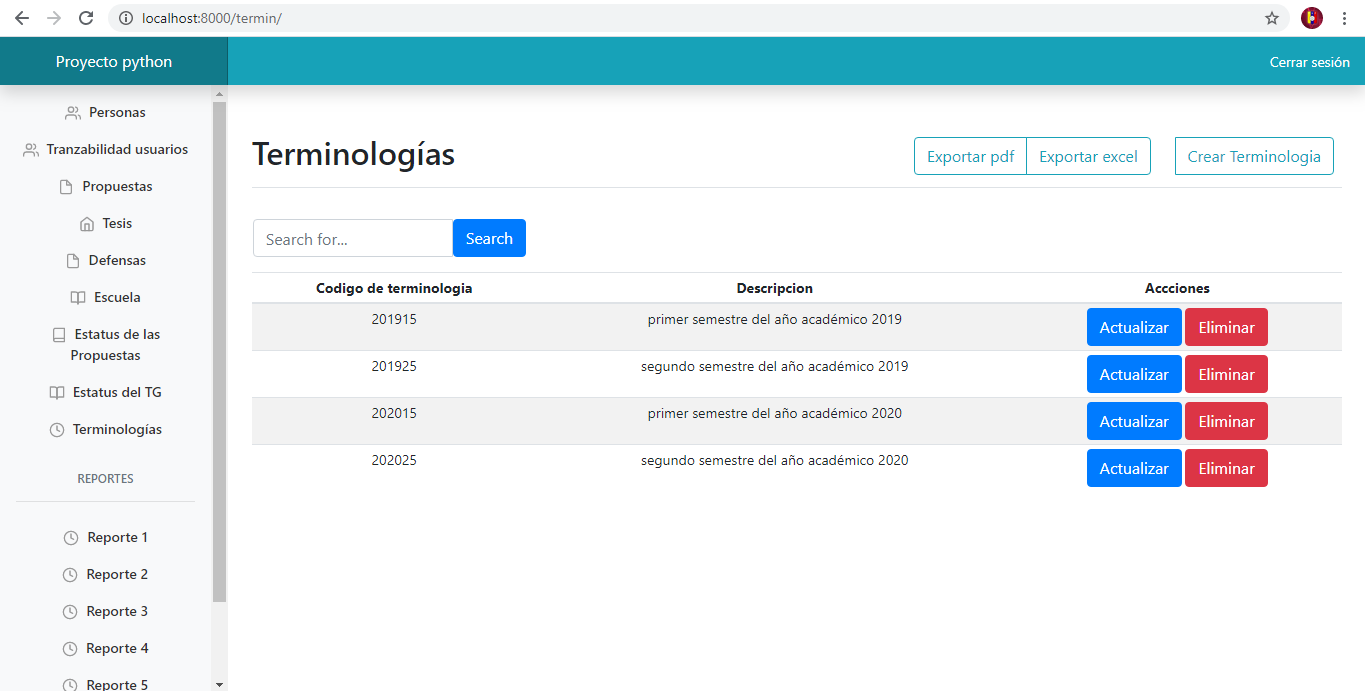This screenshot has width=1365, height=691.
Task: Click the people icon beside Personas
Action: 73,113
